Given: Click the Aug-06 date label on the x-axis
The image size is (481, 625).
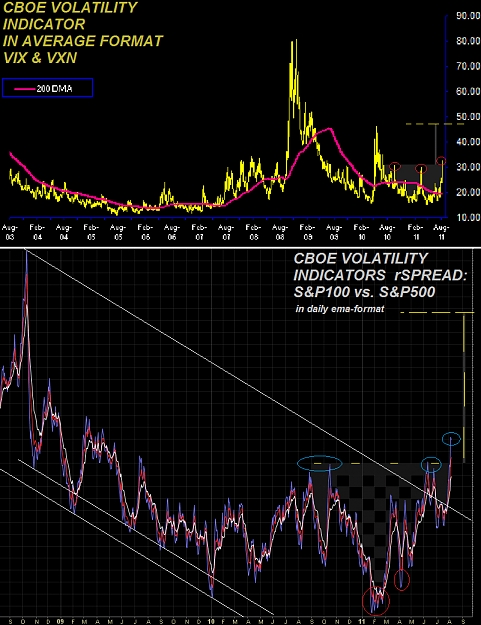Looking at the screenshot, I should tap(172, 232).
